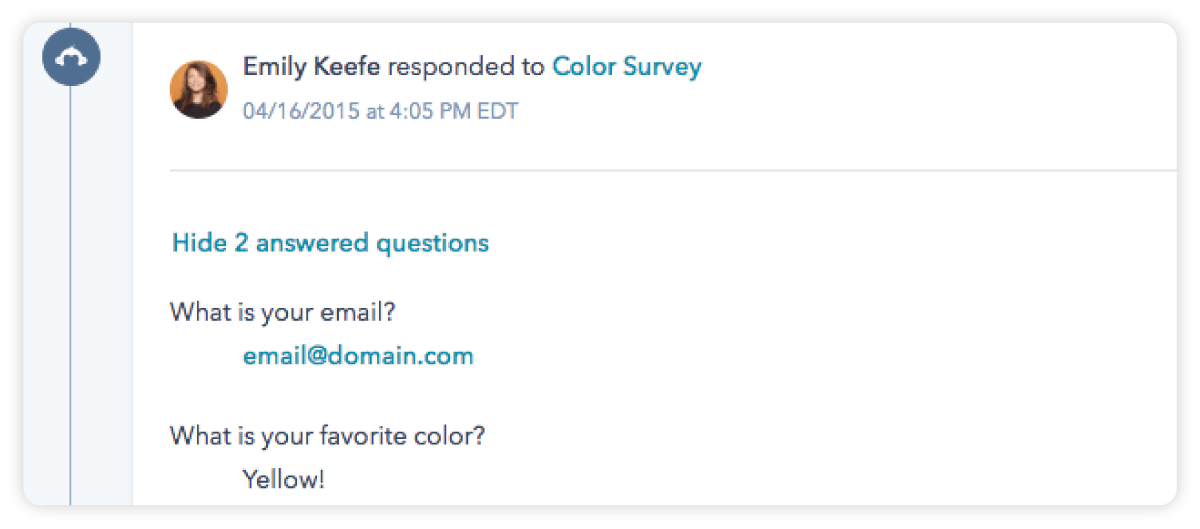The height and width of the screenshot is (529, 1200).
Task: Click the 'responded to' text
Action: coord(467,67)
